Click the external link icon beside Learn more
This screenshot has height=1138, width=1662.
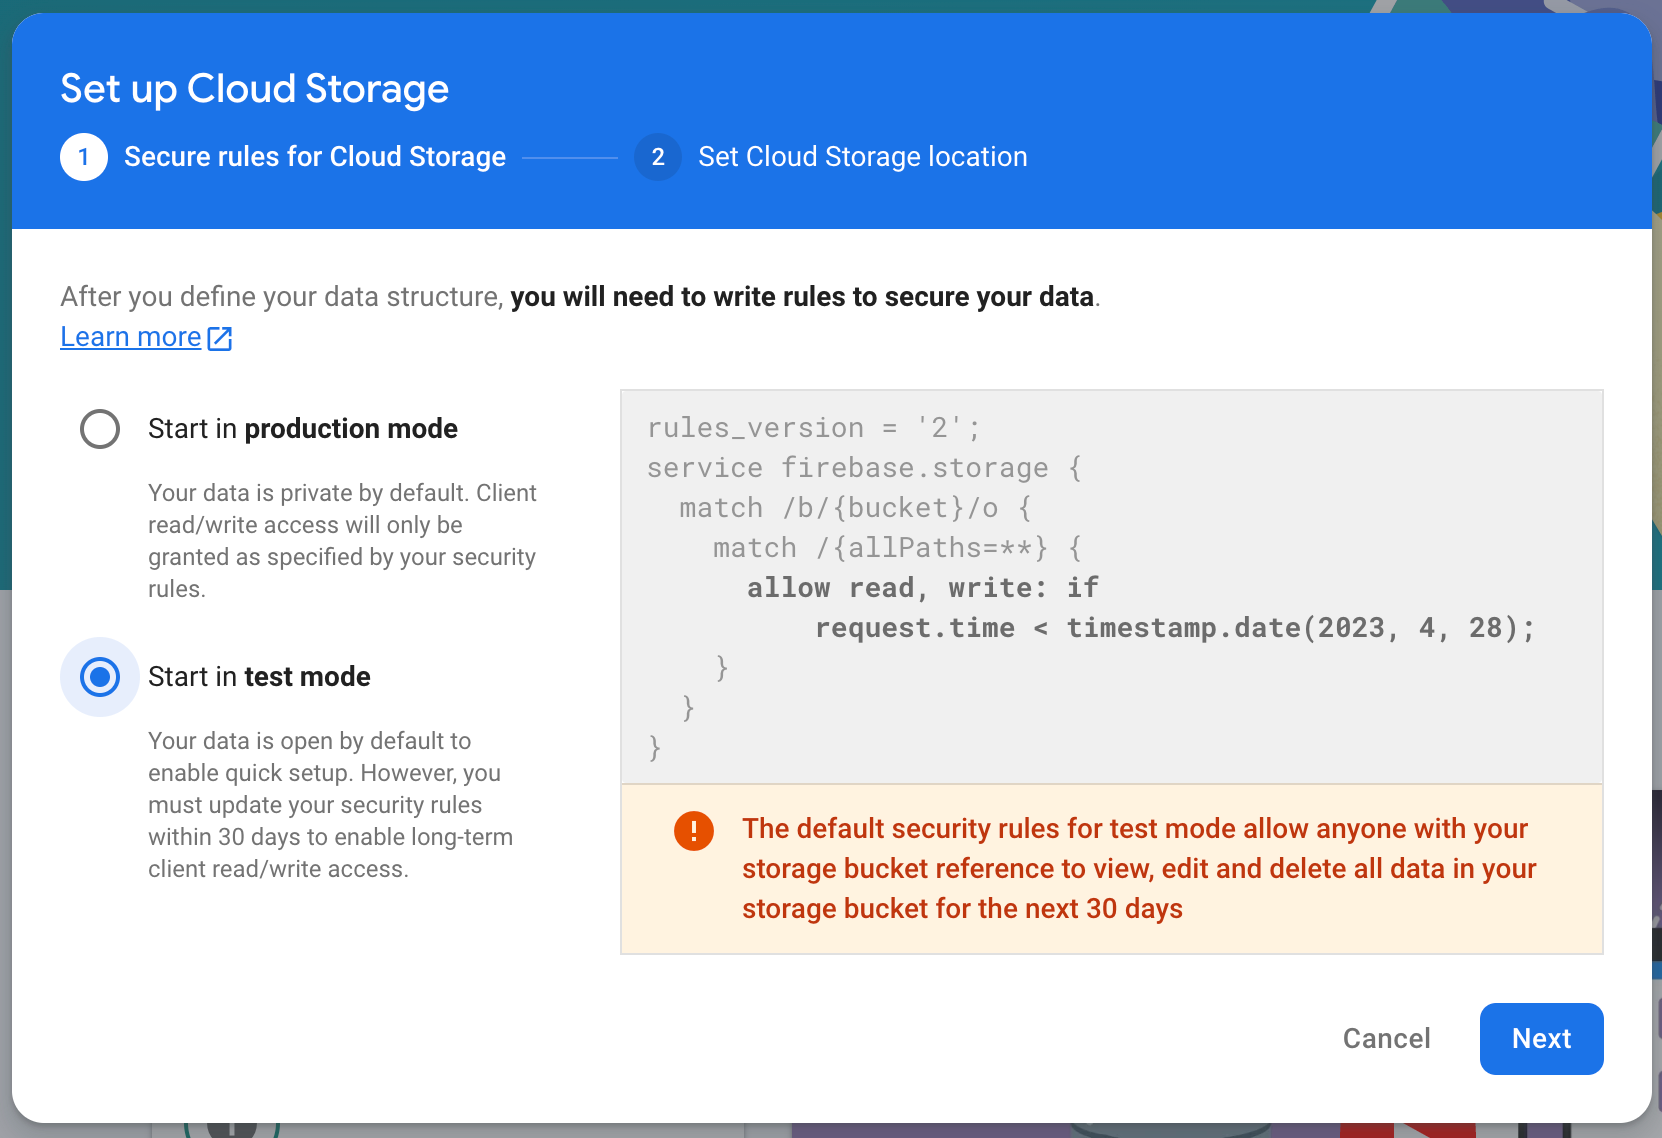[220, 338]
